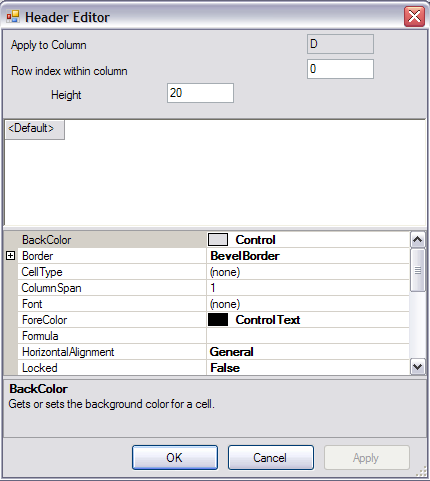Click the OK button
Screen dimensions: 430x481
point(175,458)
